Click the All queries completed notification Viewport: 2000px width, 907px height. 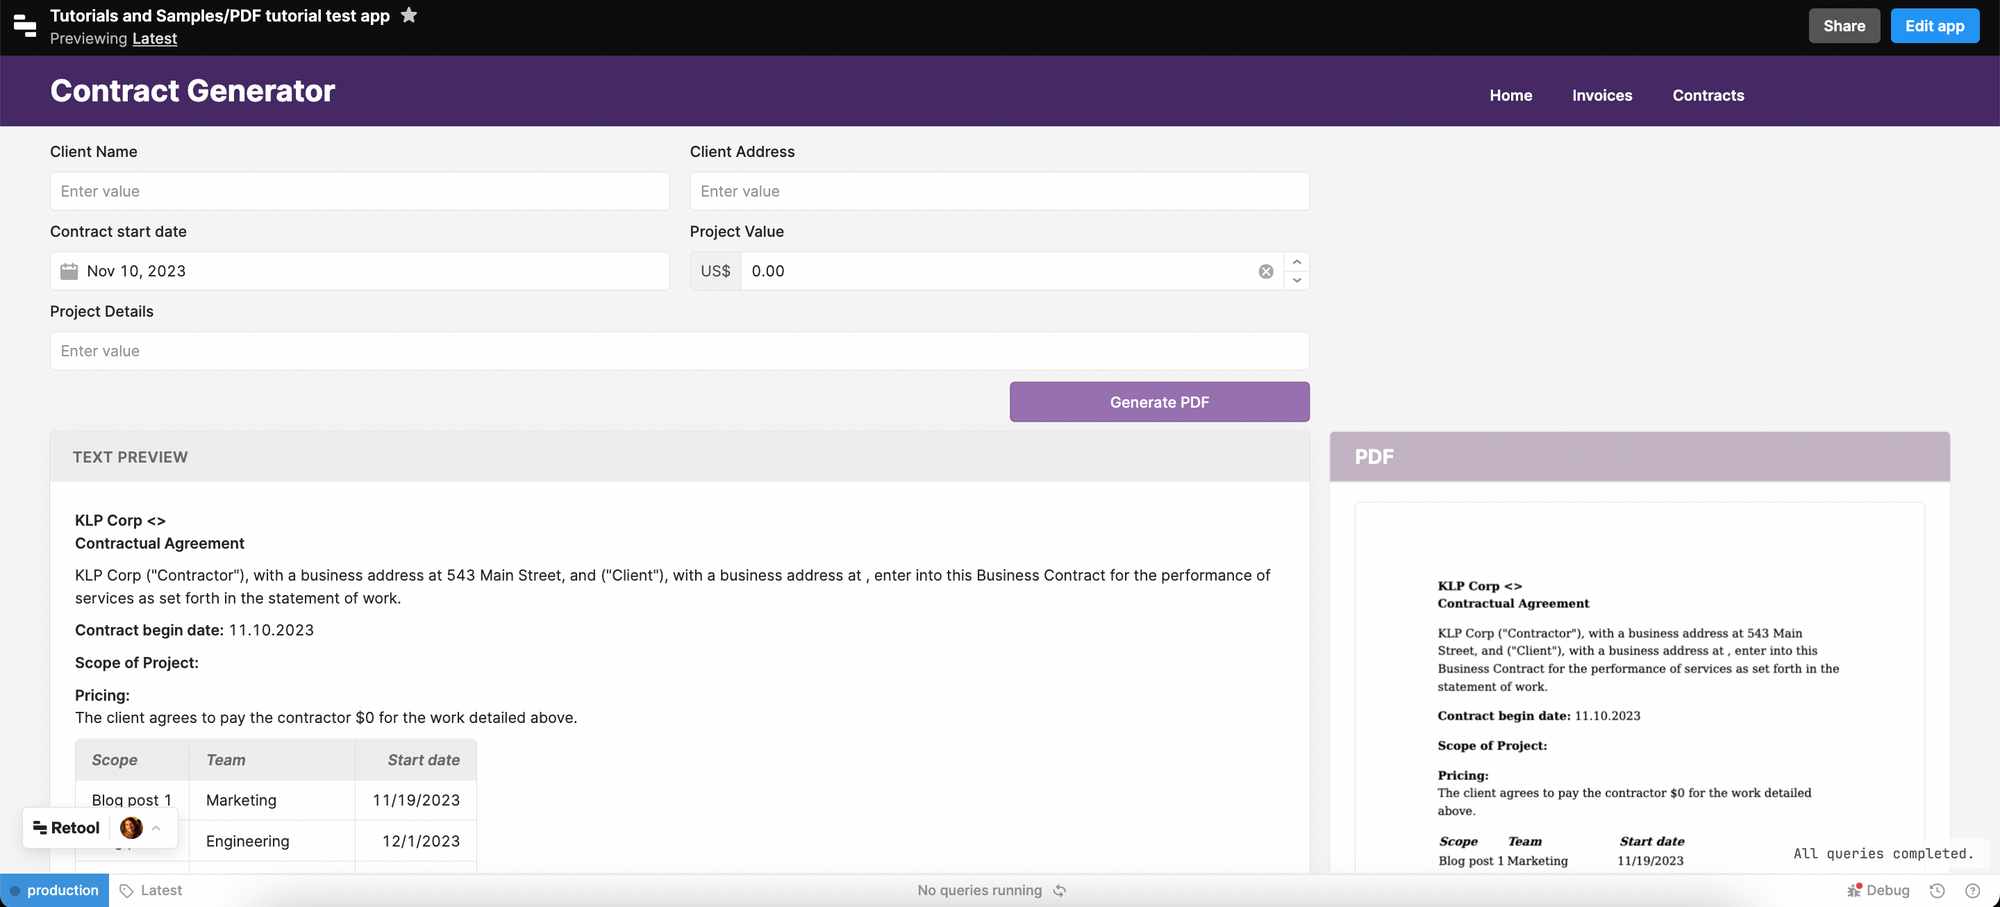(x=1884, y=854)
